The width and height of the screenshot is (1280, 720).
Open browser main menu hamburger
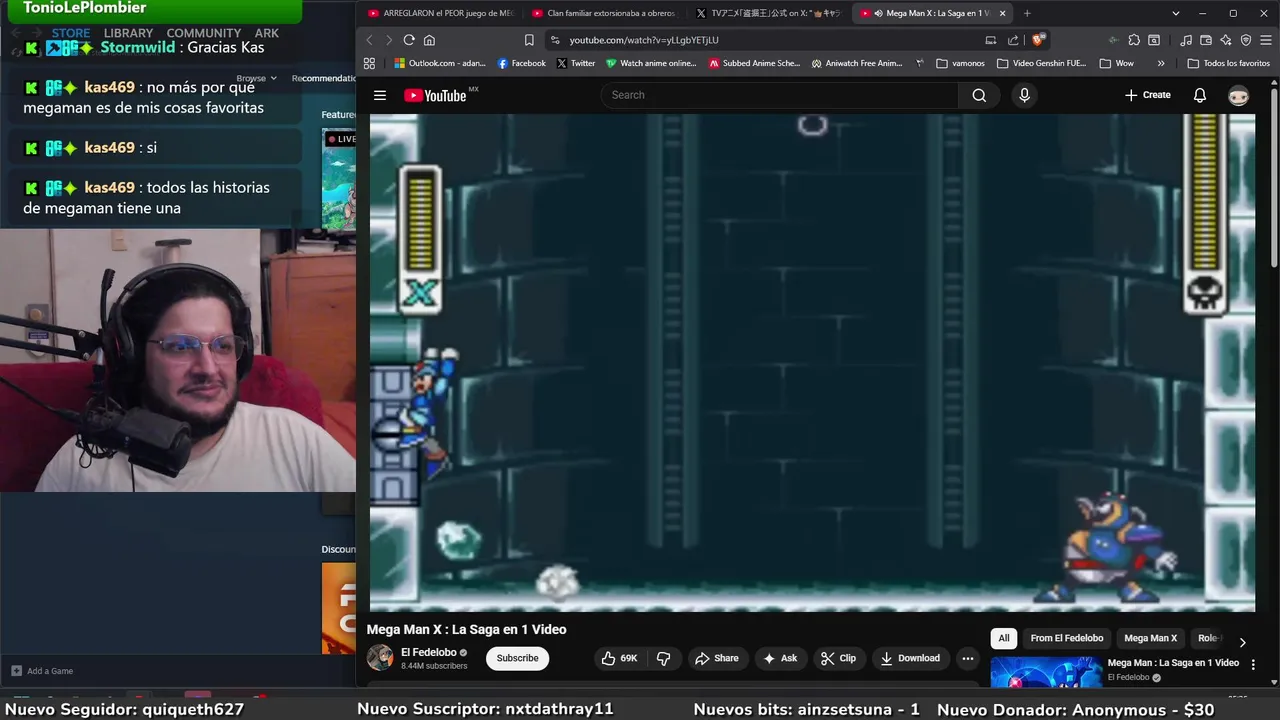point(1265,40)
